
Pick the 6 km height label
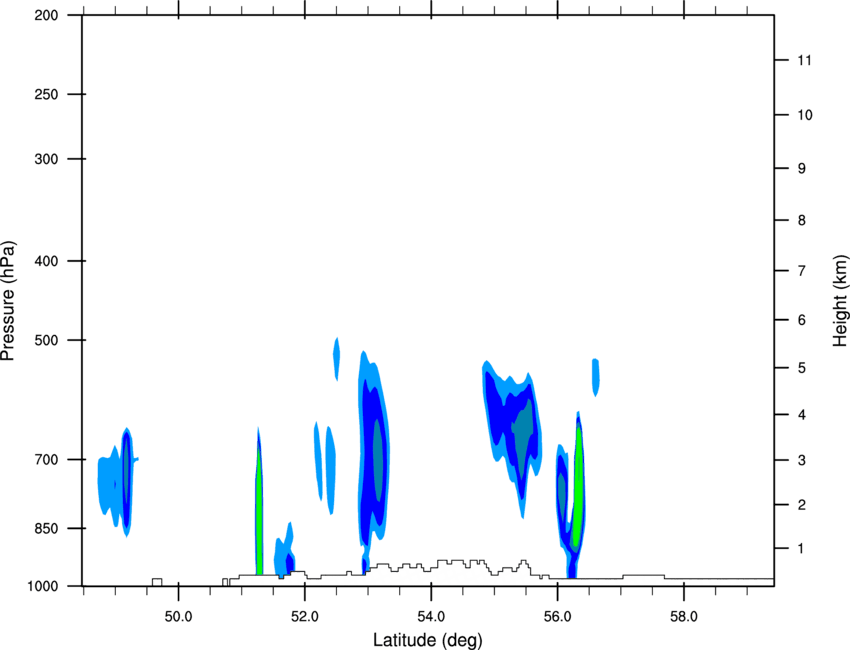tap(802, 320)
